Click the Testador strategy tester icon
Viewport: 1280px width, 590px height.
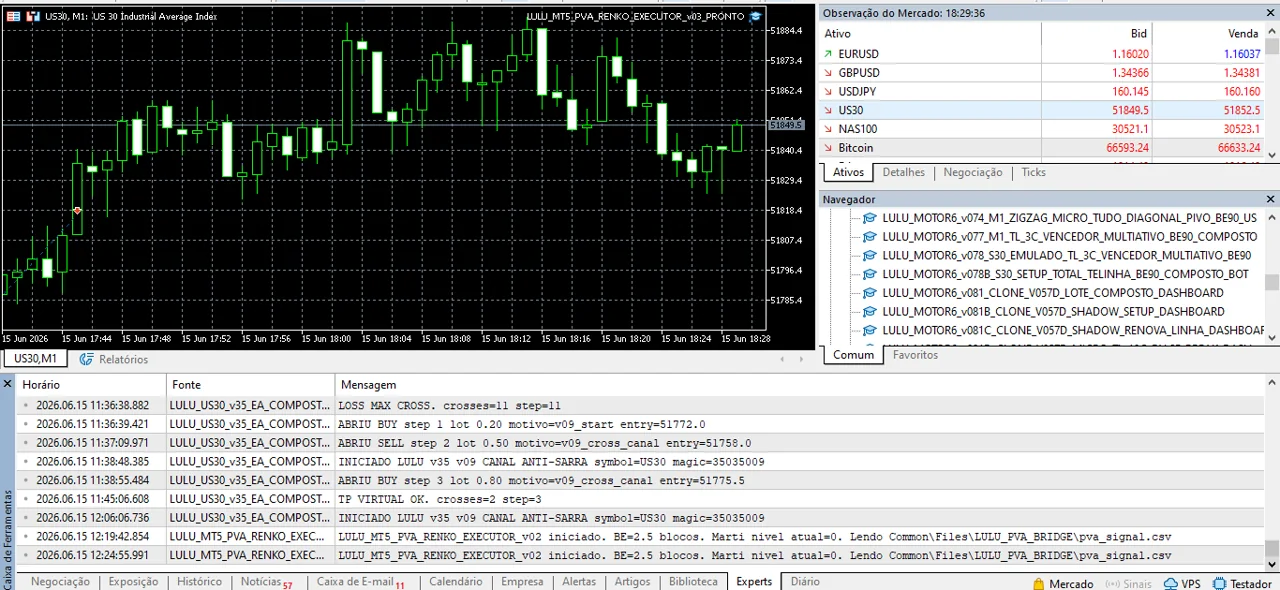[1219, 583]
